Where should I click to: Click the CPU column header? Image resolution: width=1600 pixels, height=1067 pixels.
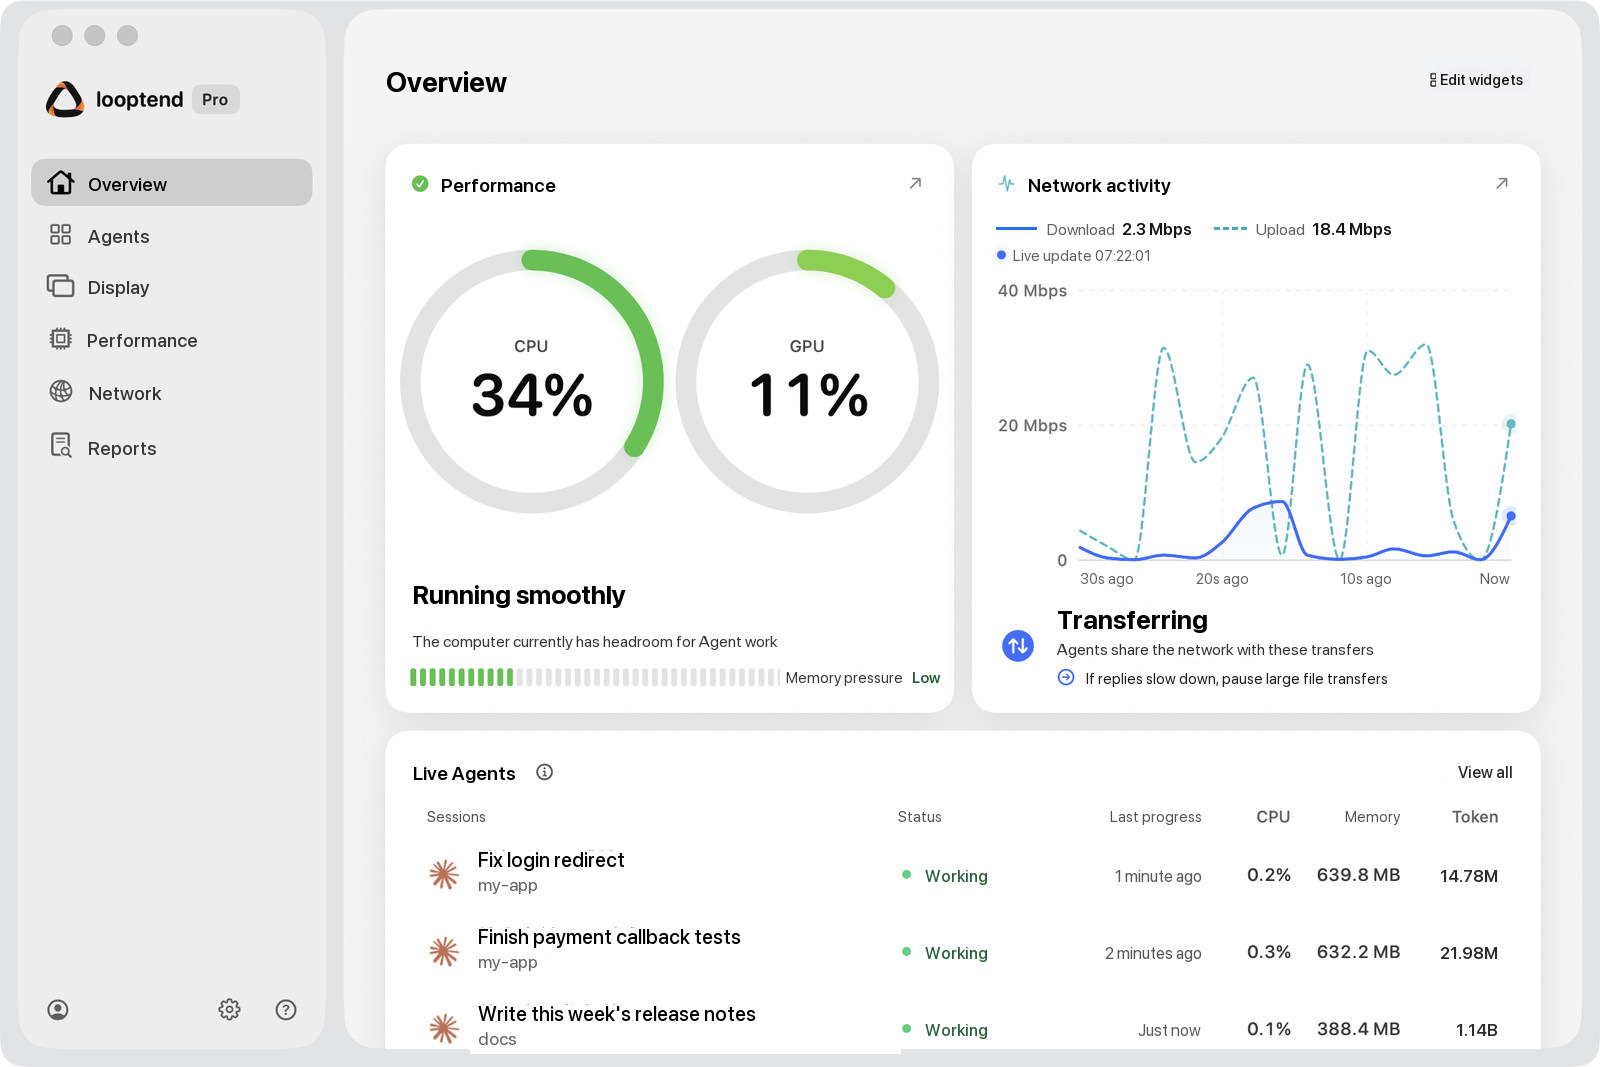click(1273, 817)
